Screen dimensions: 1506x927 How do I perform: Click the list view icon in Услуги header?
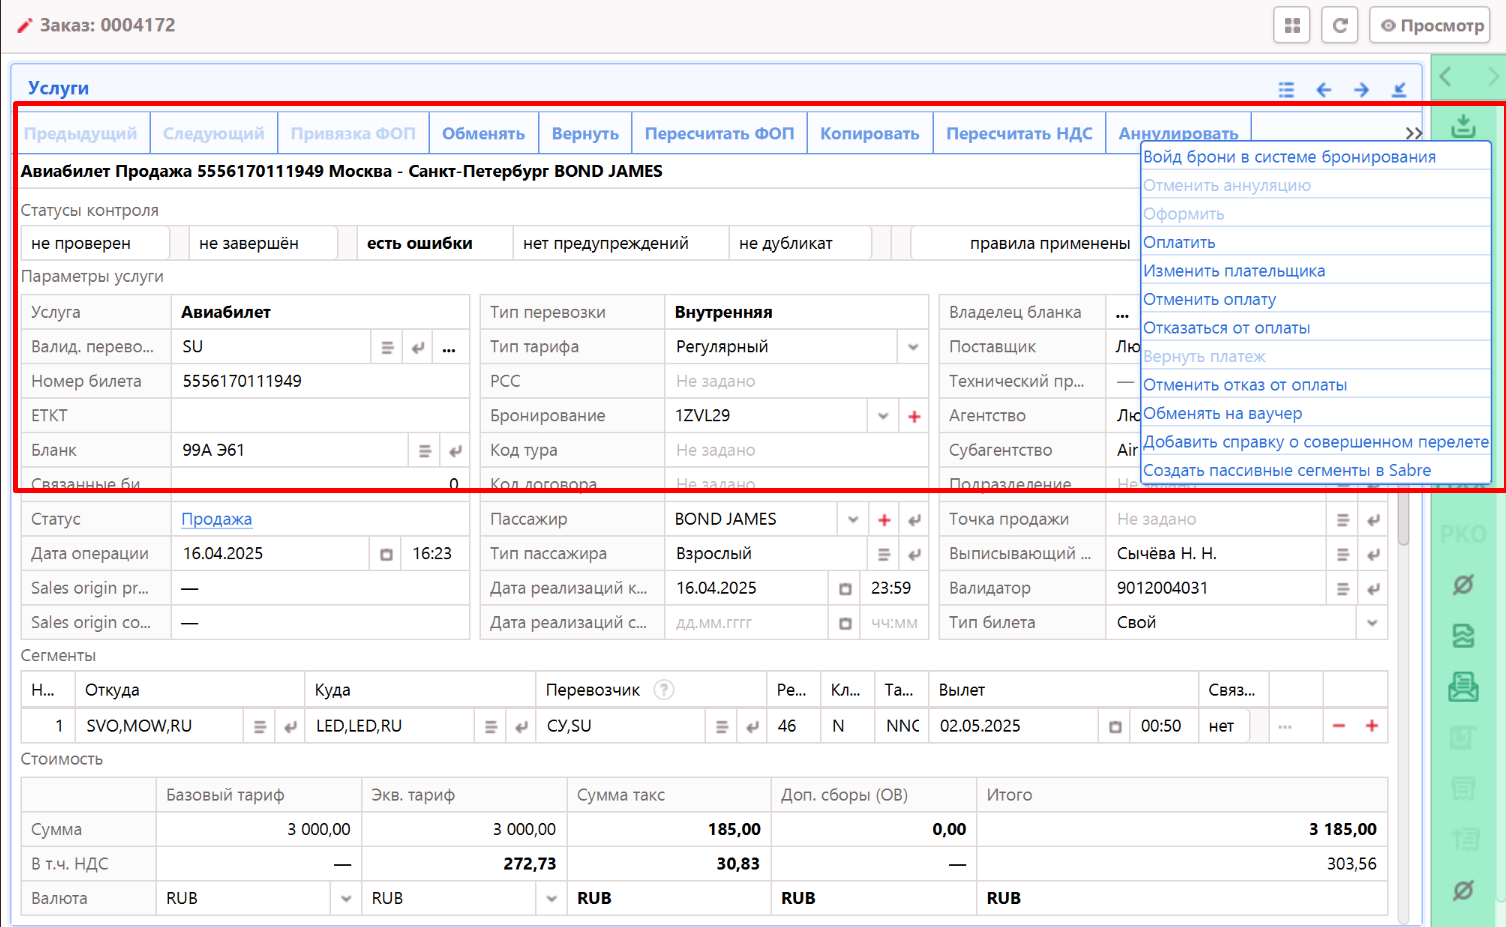point(1286,90)
